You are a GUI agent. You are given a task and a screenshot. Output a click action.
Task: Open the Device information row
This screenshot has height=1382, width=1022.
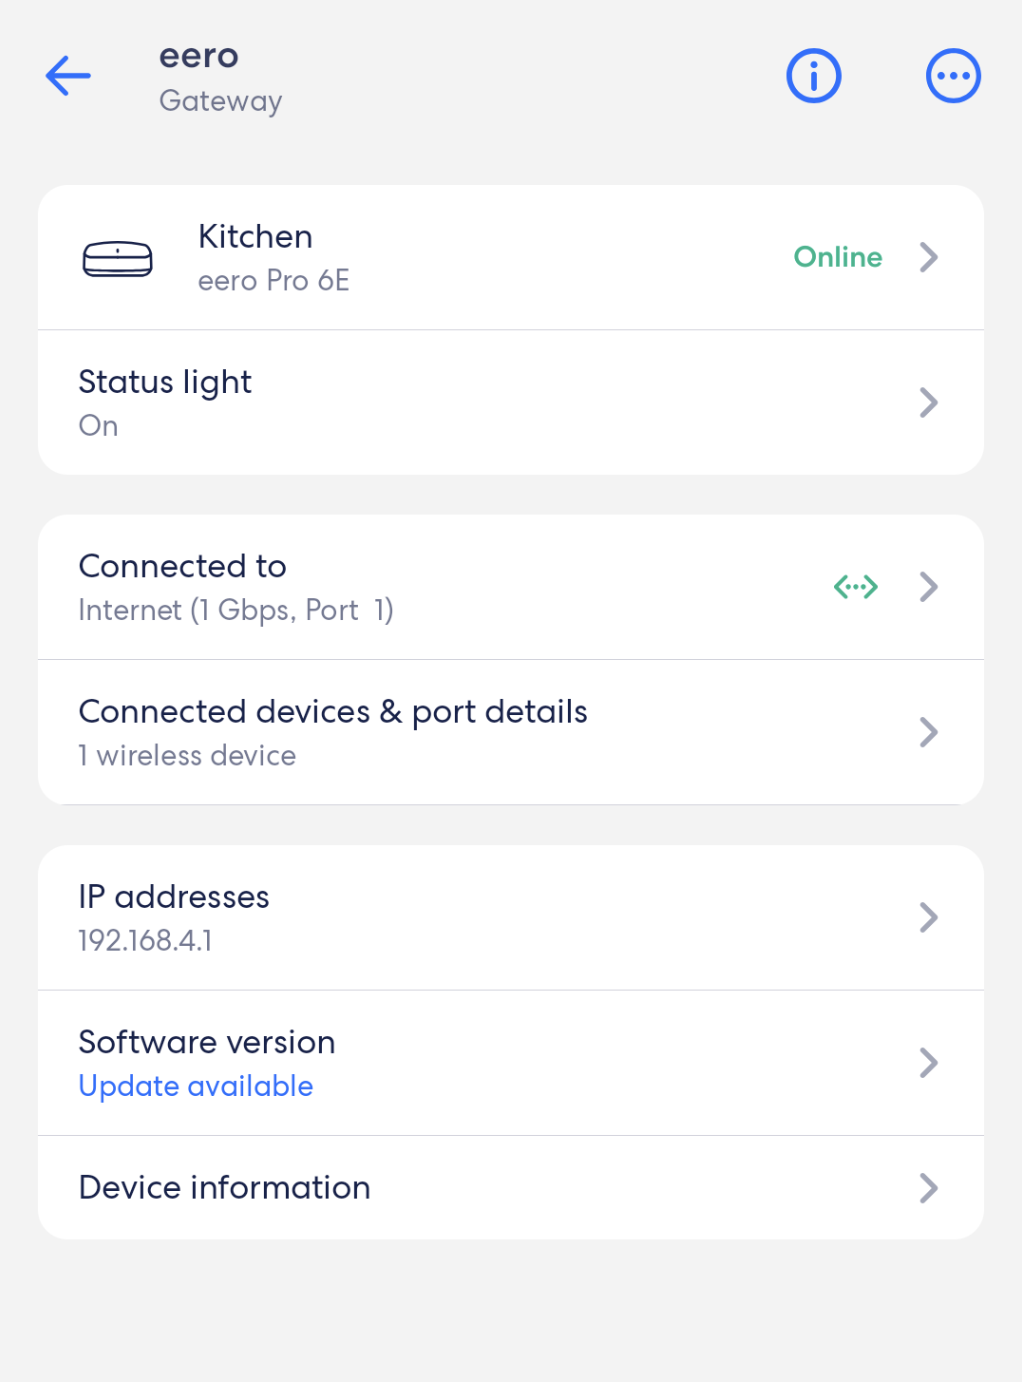pos(224,1188)
